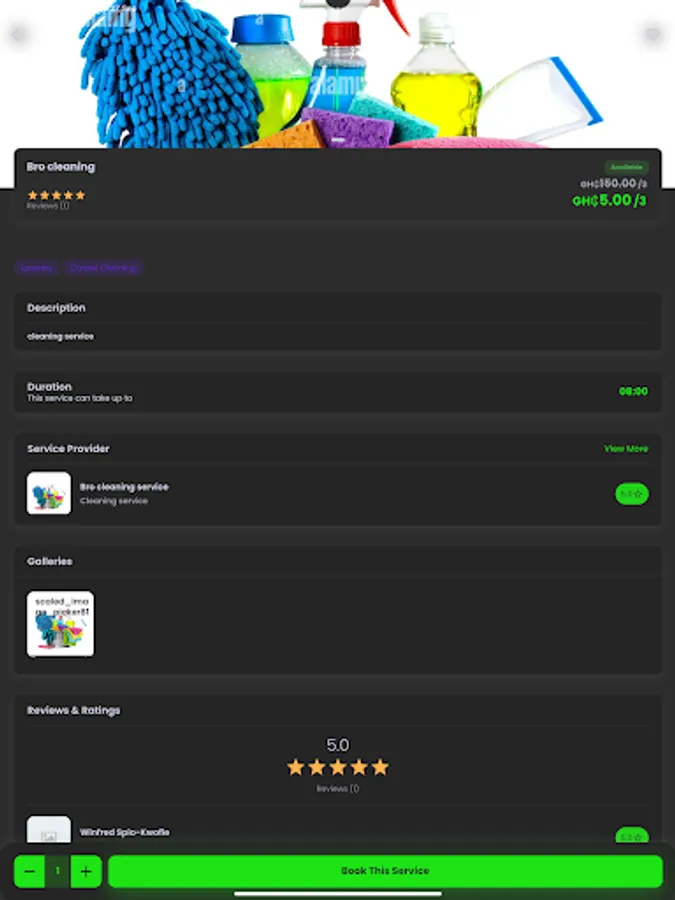Tap the Book This Service button
Viewport: 675px width, 900px height.
click(x=385, y=871)
